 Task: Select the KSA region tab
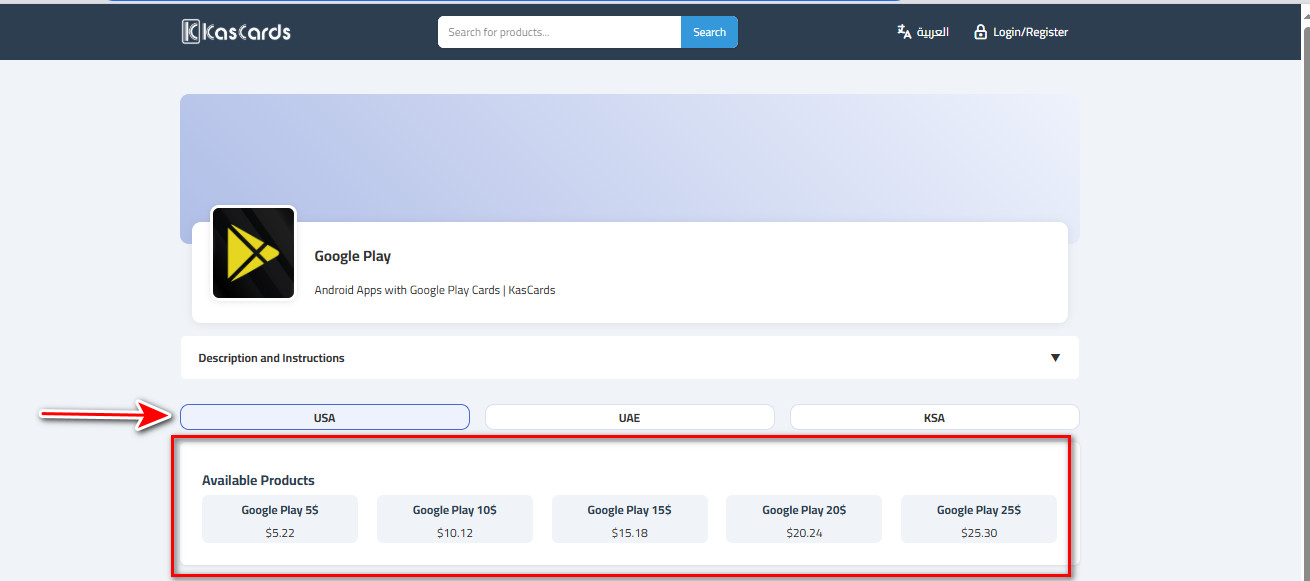click(x=934, y=417)
